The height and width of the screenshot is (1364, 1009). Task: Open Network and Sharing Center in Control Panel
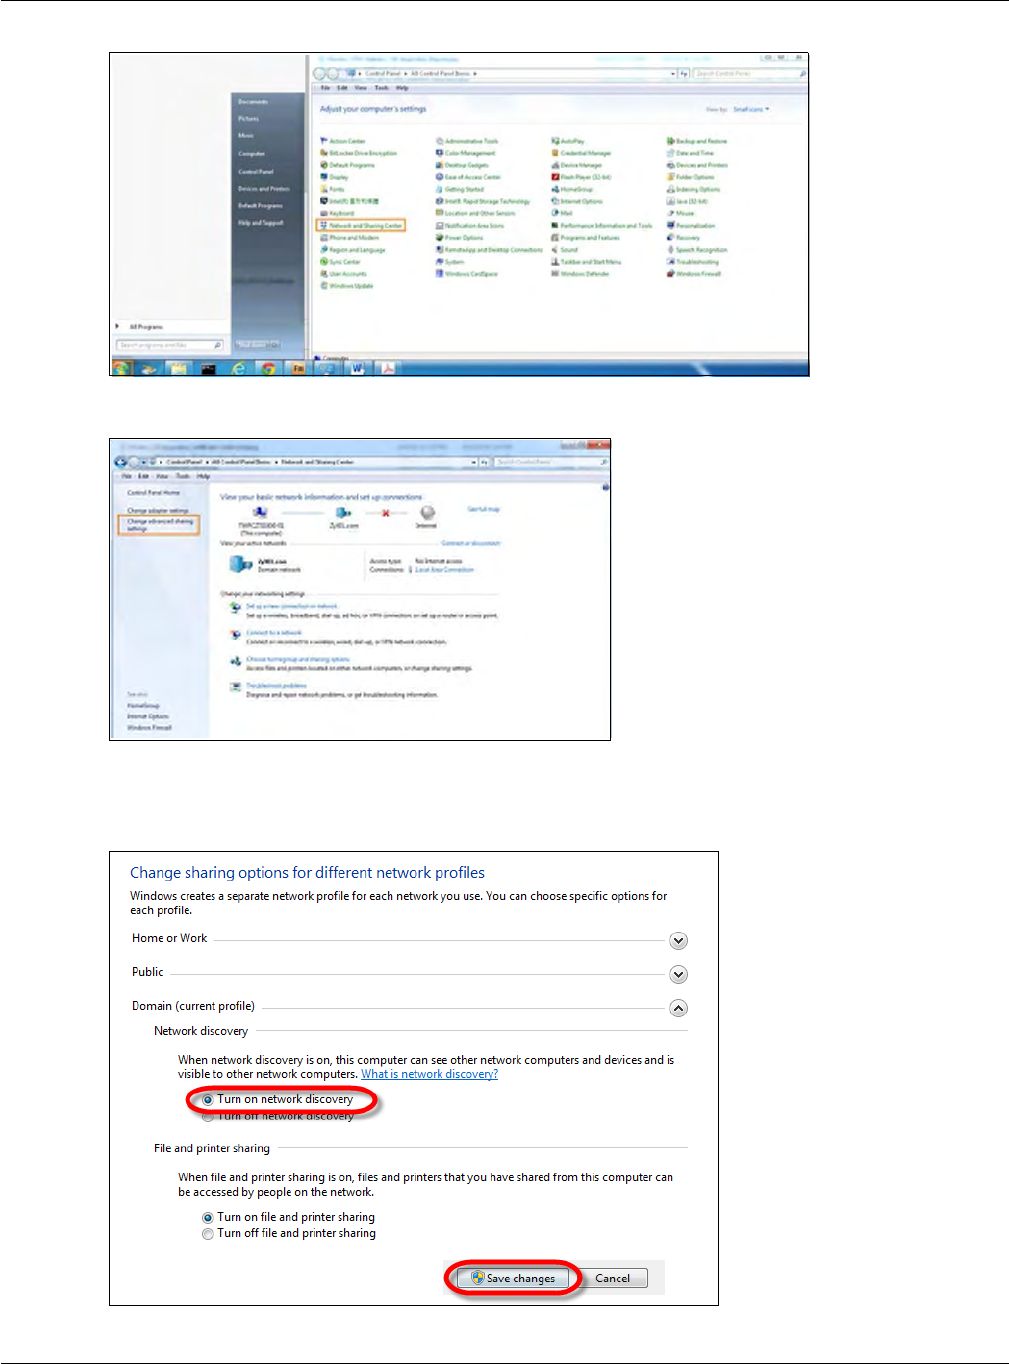click(361, 226)
